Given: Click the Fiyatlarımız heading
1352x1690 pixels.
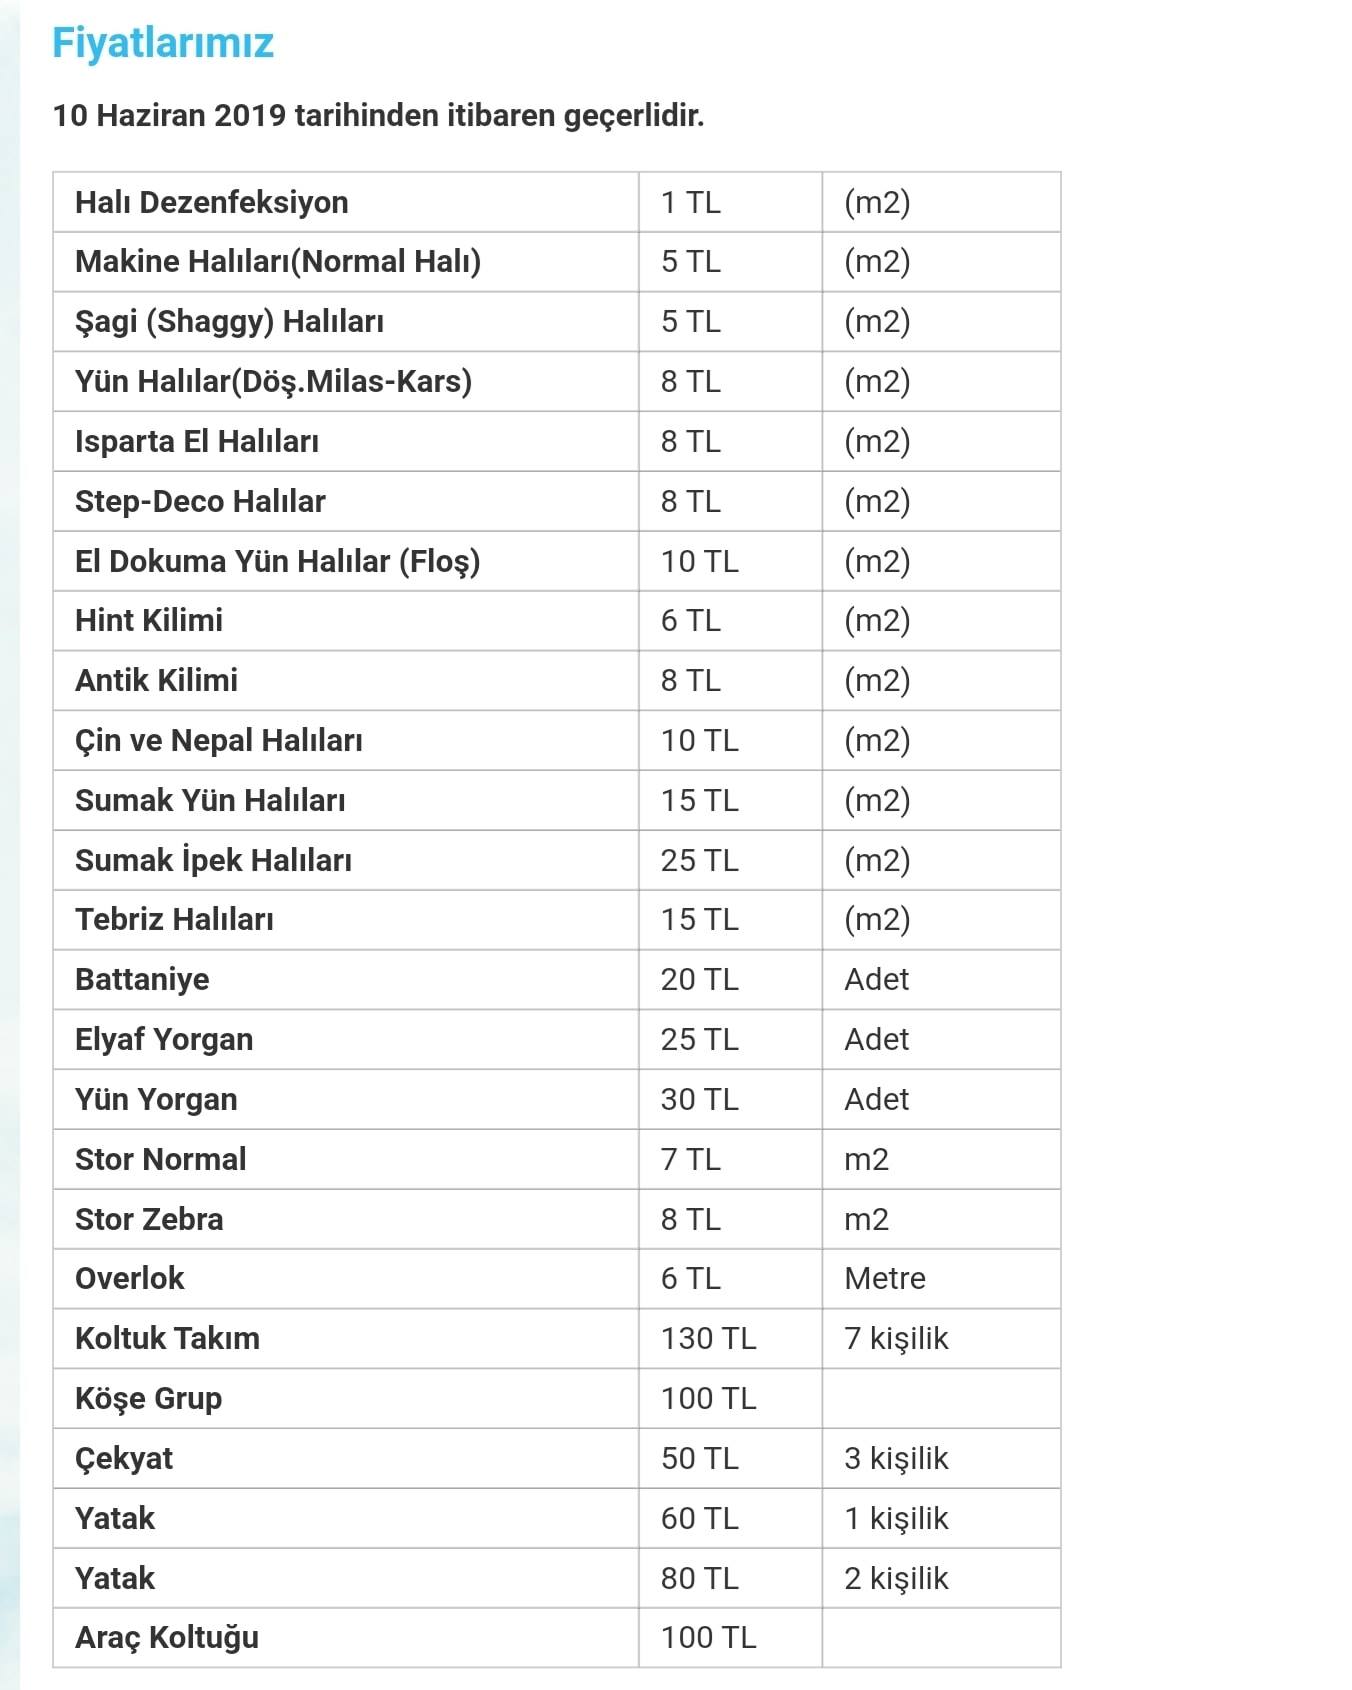Looking at the screenshot, I should [163, 43].
